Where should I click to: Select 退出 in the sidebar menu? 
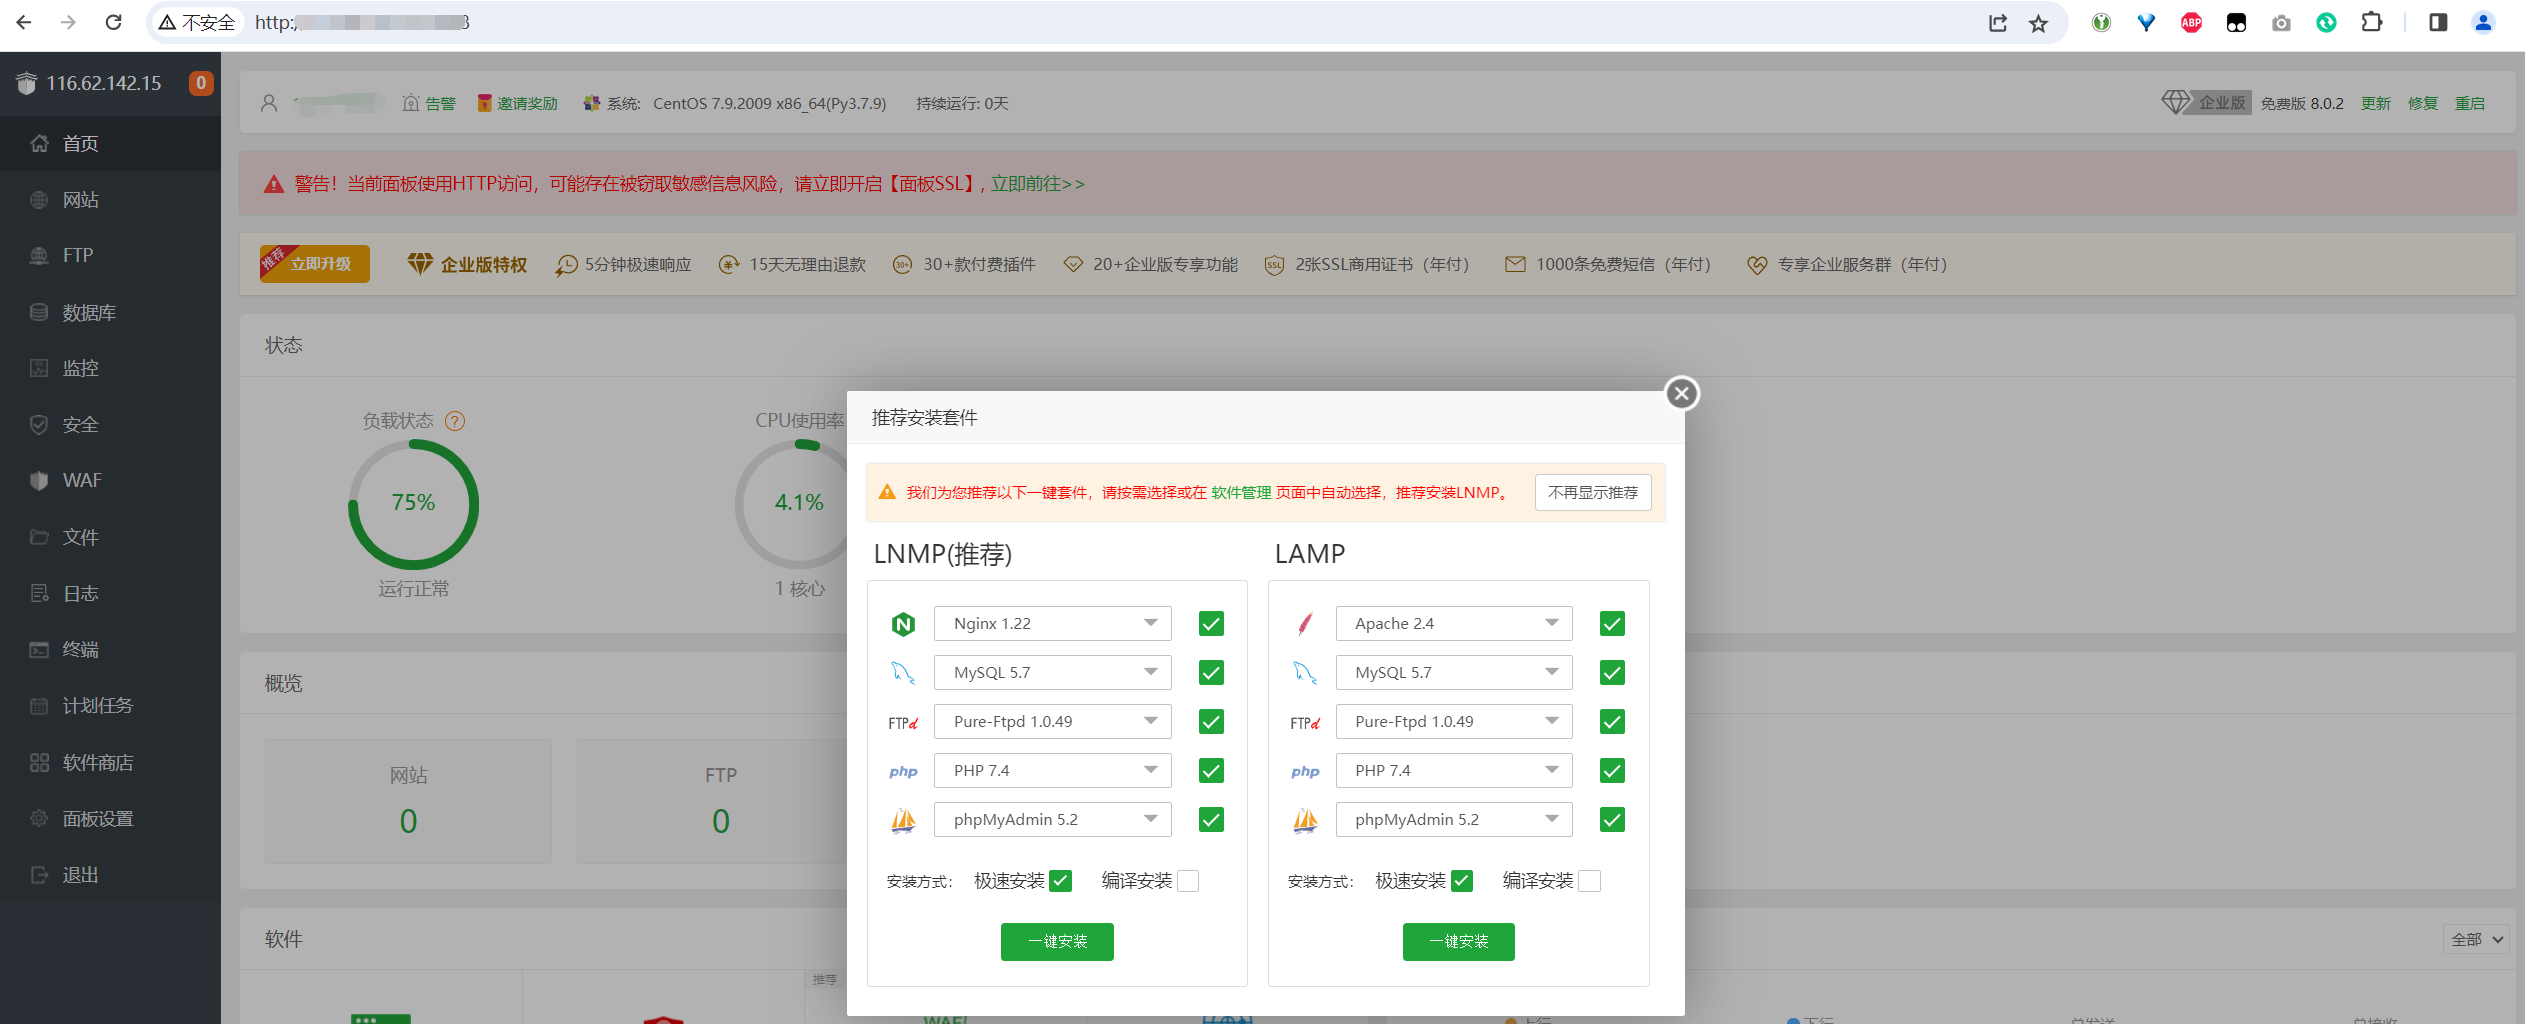(110, 875)
